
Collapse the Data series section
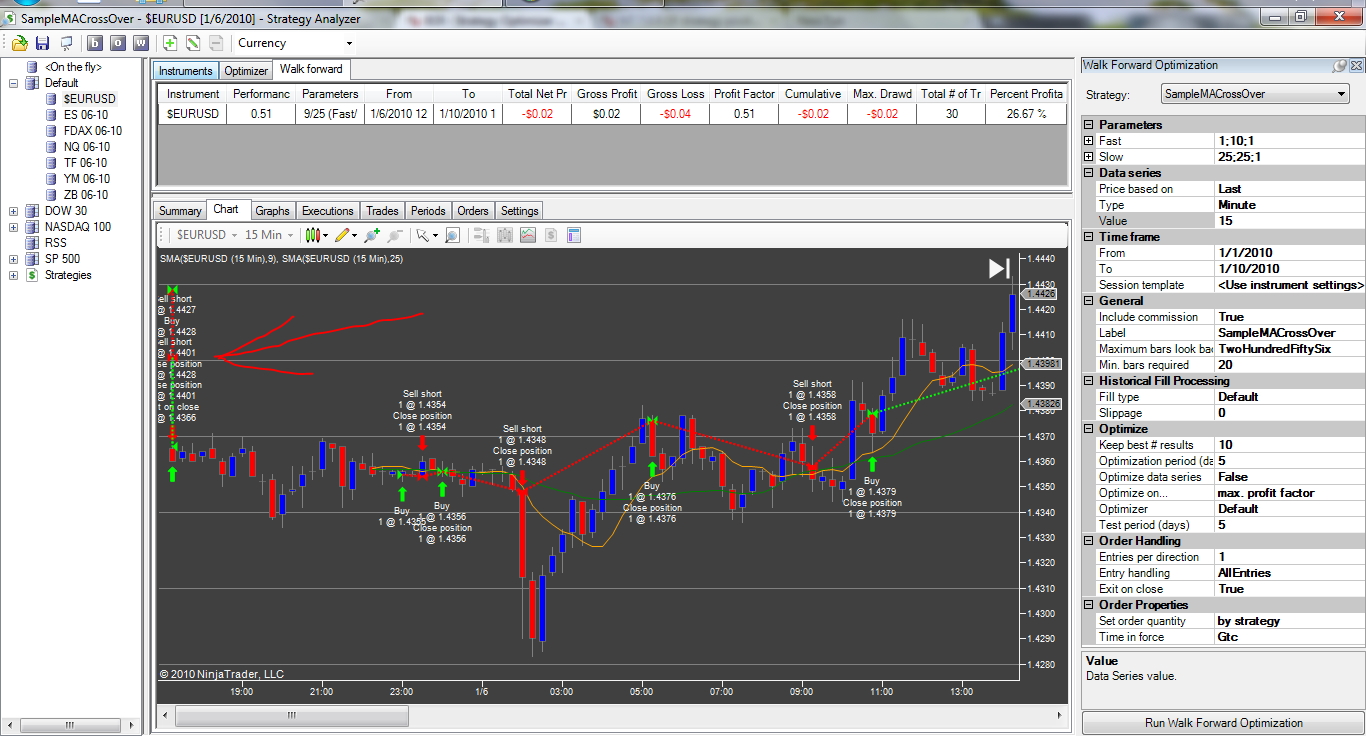(x=1089, y=173)
